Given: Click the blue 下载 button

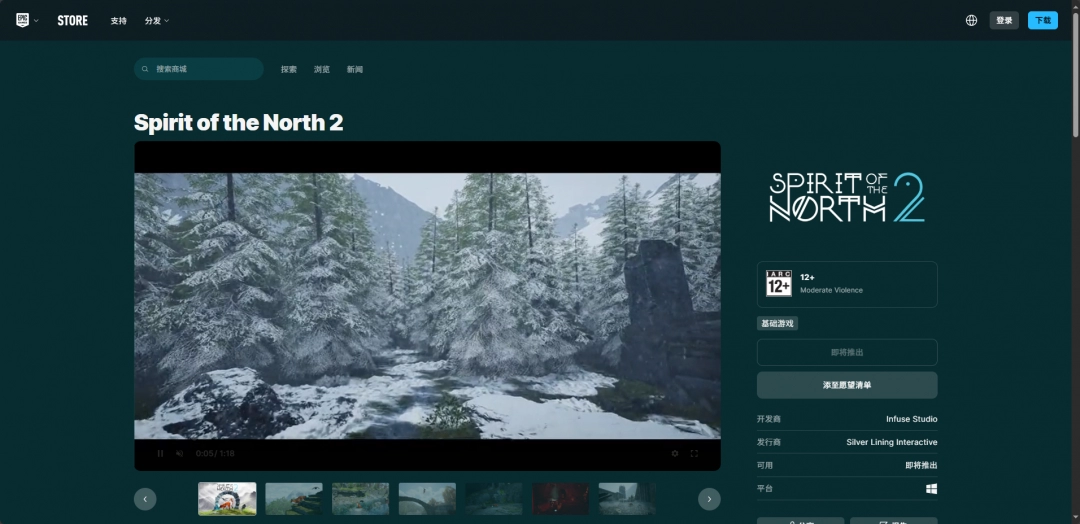Looking at the screenshot, I should [x=1043, y=20].
